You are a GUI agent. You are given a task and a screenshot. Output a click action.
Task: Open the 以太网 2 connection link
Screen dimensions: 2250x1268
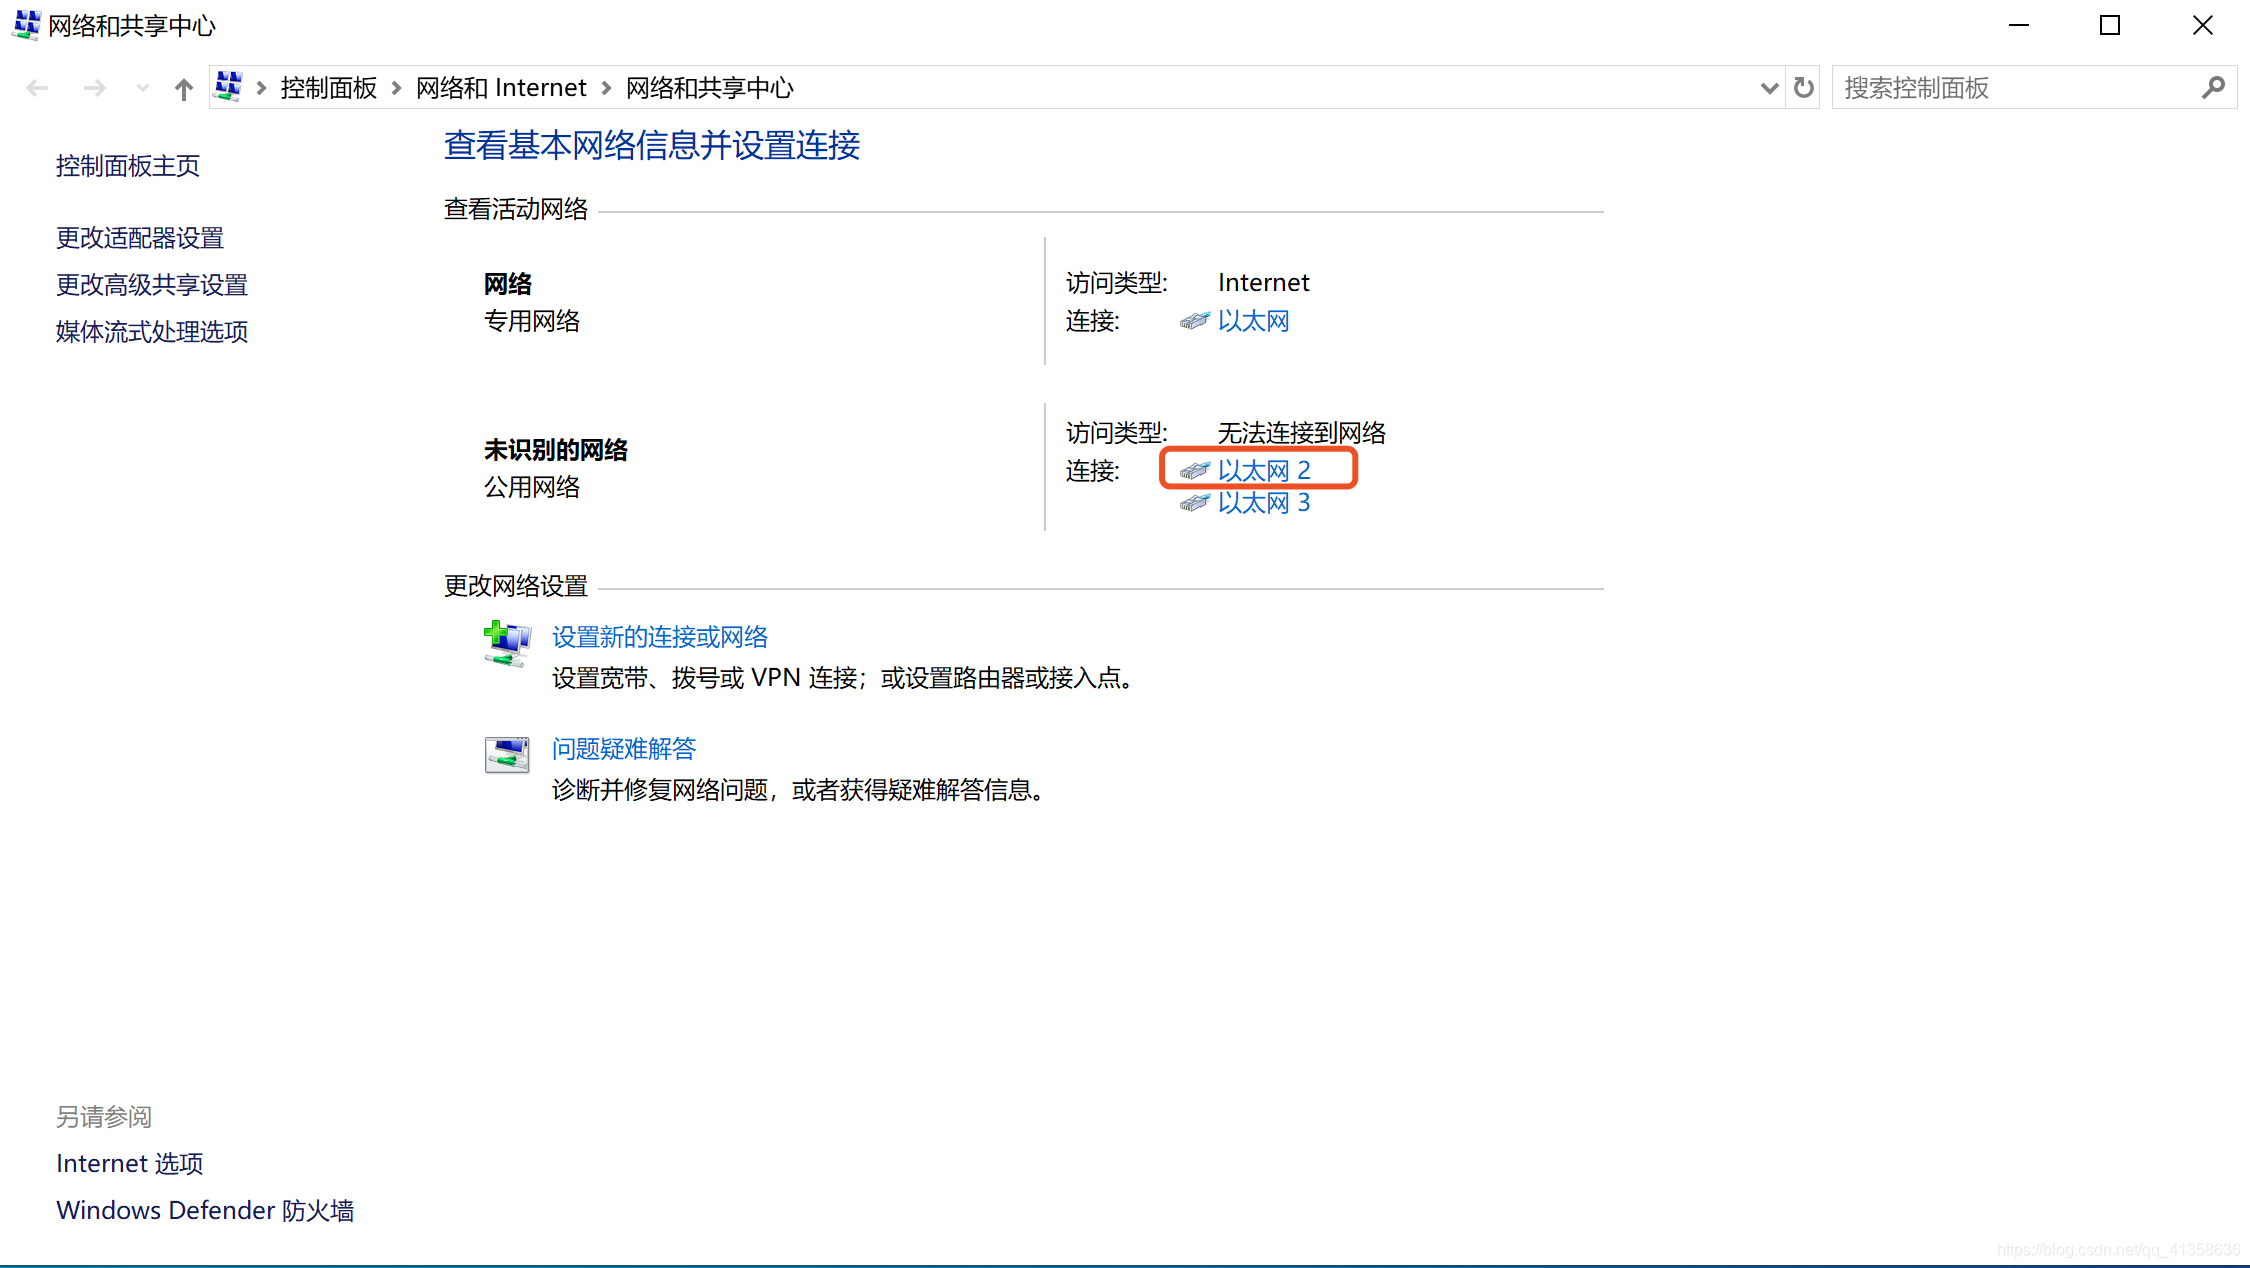pyautogui.click(x=1263, y=470)
